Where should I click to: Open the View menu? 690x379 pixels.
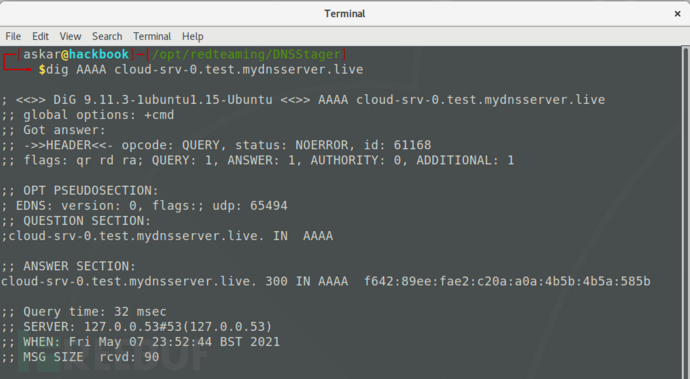coord(70,36)
